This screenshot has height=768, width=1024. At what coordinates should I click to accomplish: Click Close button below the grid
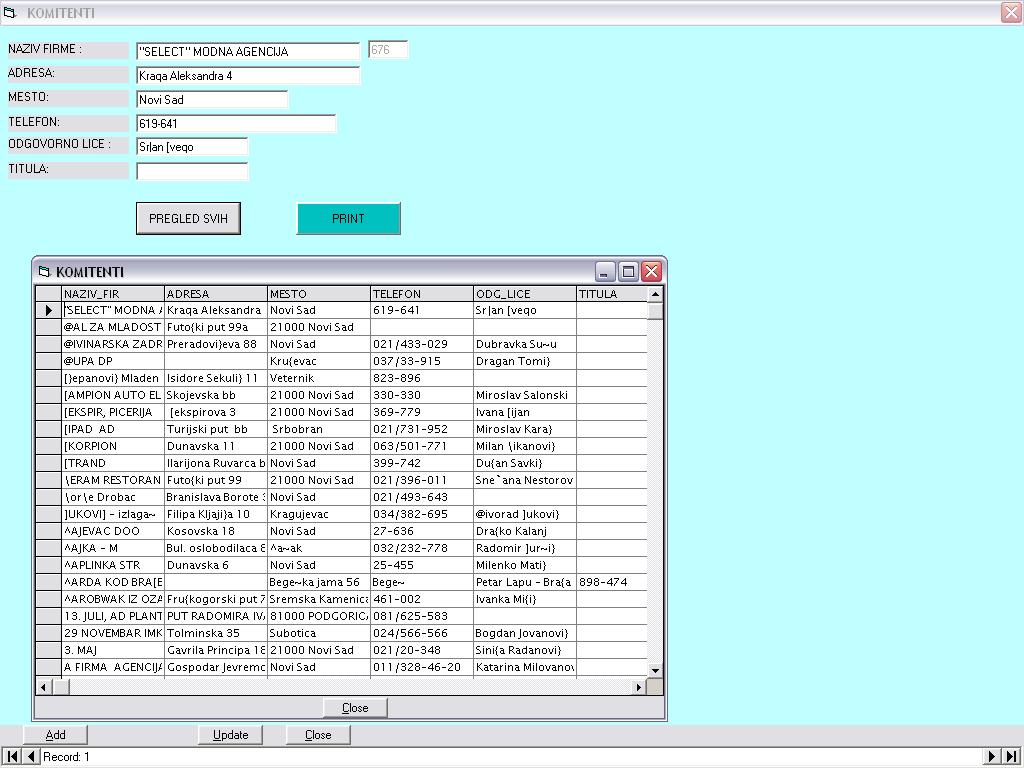click(x=355, y=708)
